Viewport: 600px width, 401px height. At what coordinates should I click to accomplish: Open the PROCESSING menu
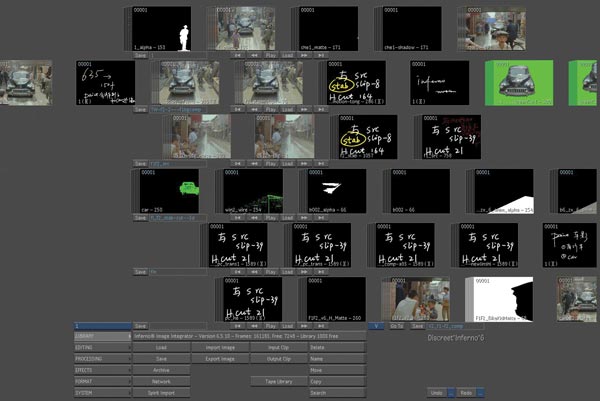102,358
